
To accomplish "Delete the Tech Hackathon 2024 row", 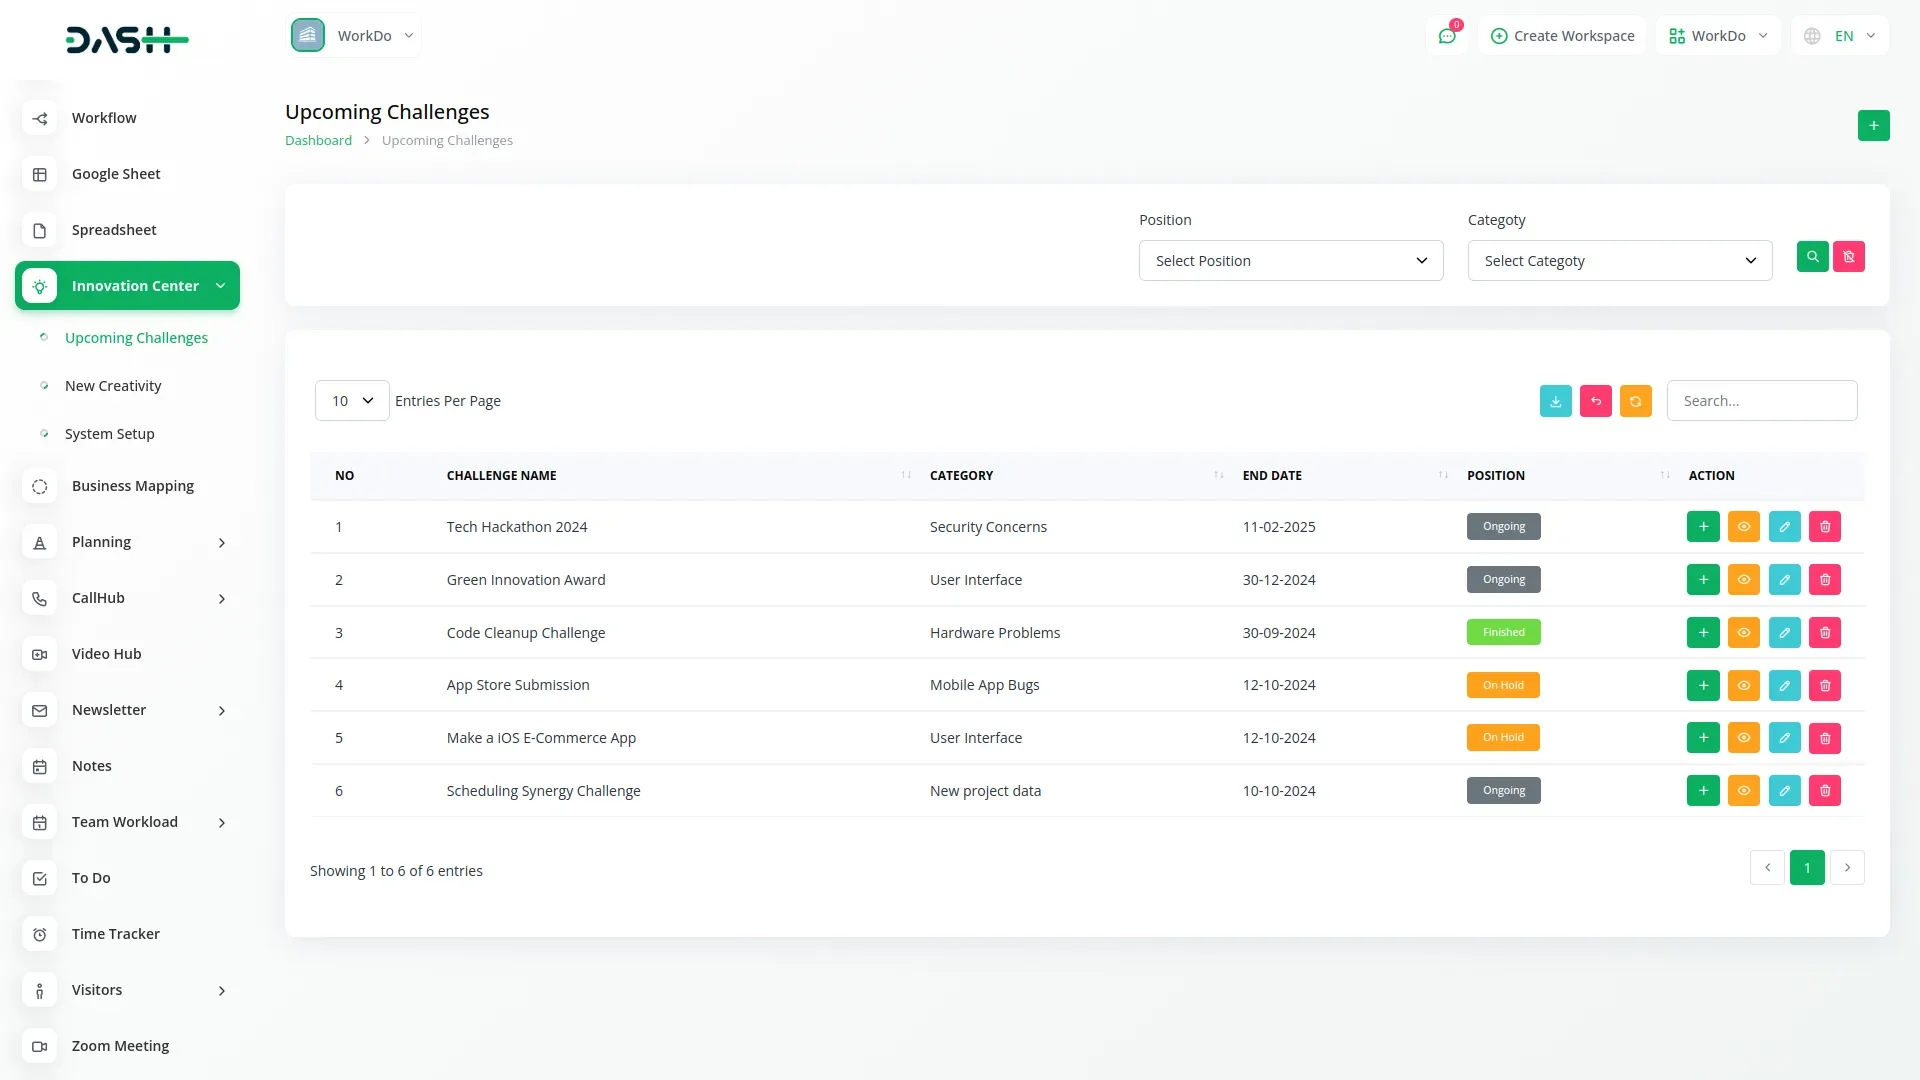I will point(1824,527).
